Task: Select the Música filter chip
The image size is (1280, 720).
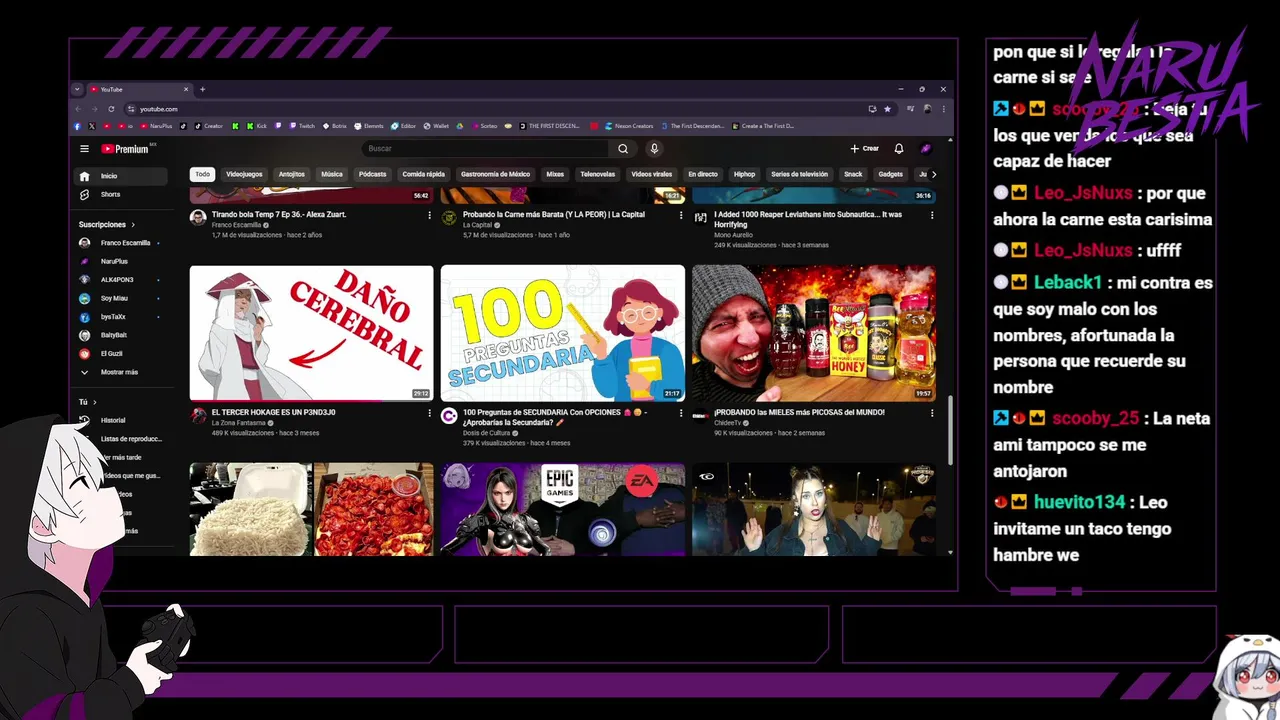Action: (332, 174)
